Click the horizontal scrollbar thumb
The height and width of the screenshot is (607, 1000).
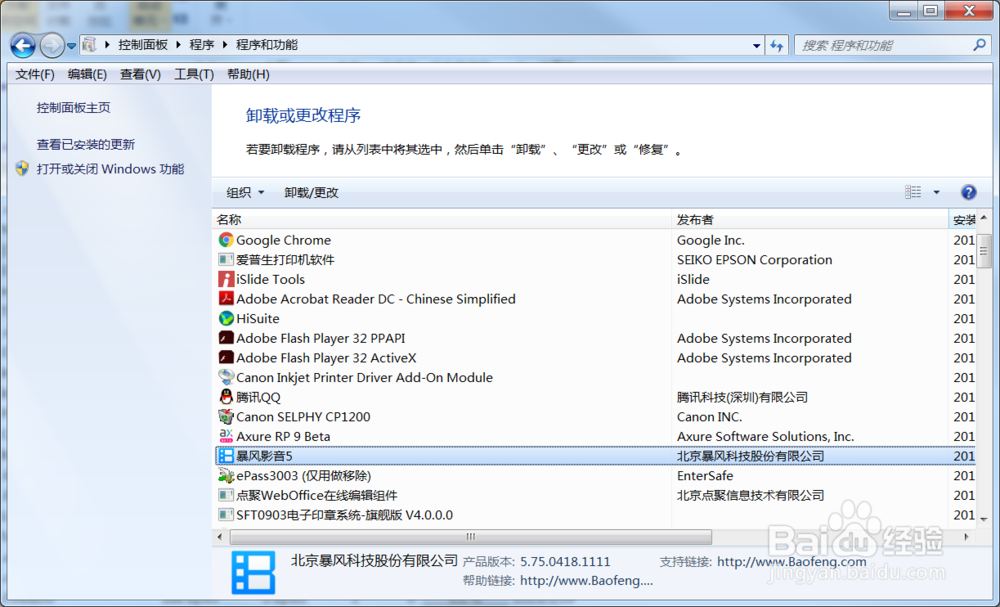pos(471,537)
